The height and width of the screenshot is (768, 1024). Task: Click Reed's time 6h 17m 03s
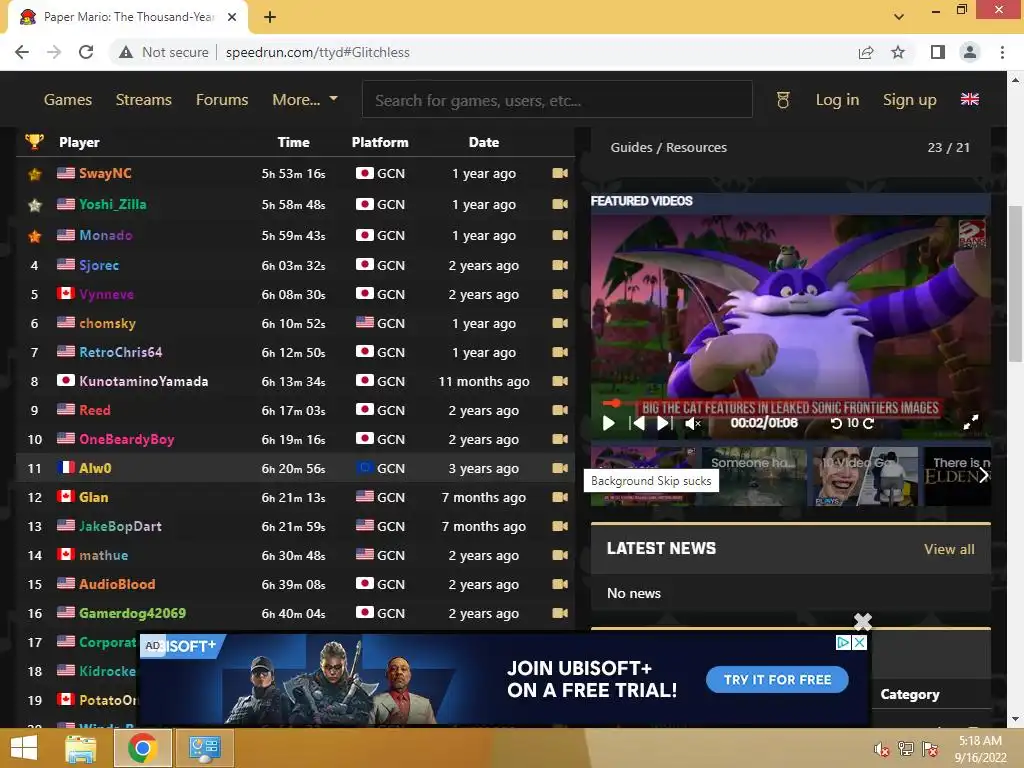[x=293, y=411]
